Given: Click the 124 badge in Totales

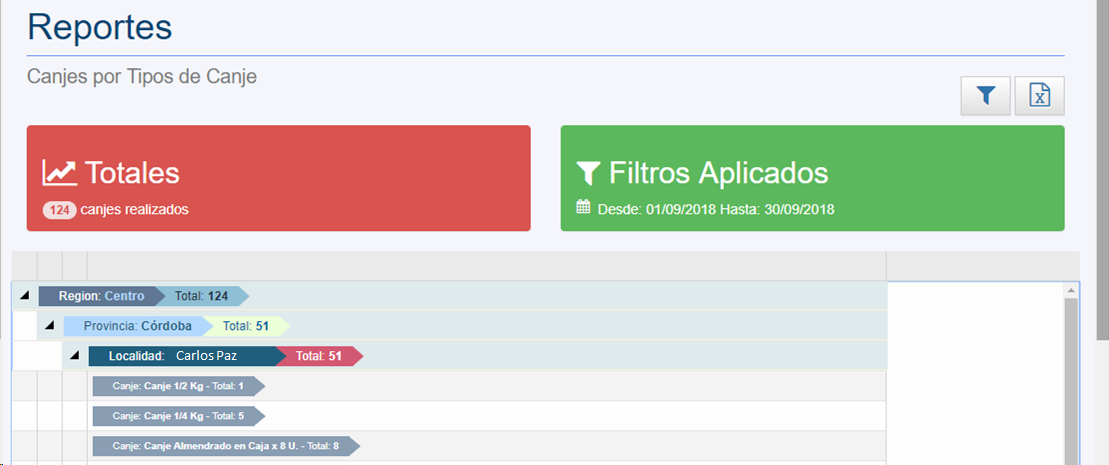Looking at the screenshot, I should click(x=59, y=210).
